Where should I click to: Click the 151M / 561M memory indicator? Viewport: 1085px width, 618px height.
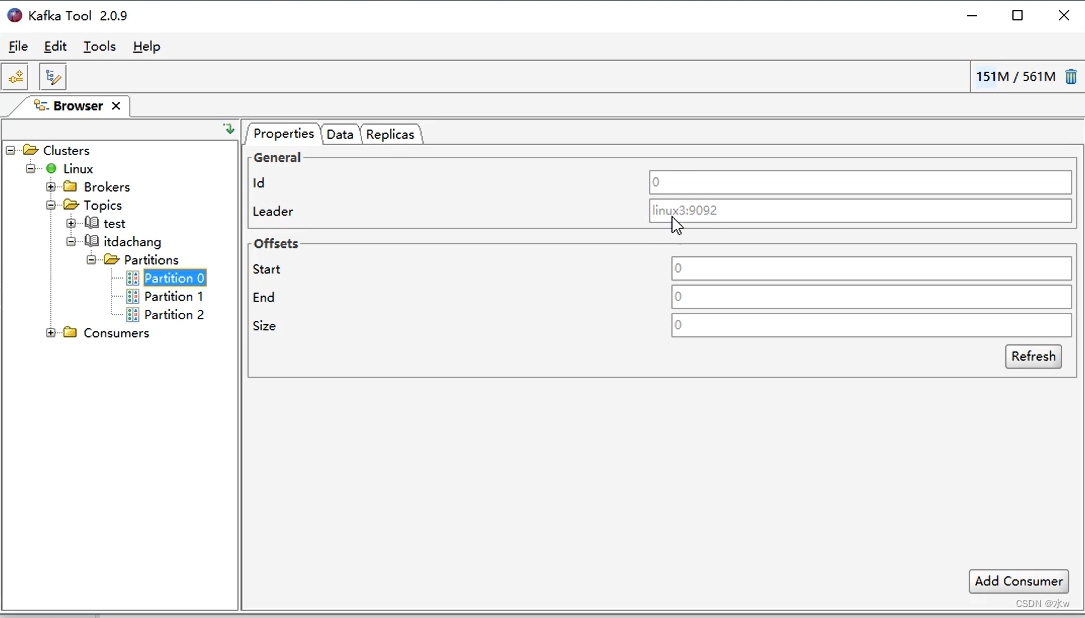tap(1015, 76)
